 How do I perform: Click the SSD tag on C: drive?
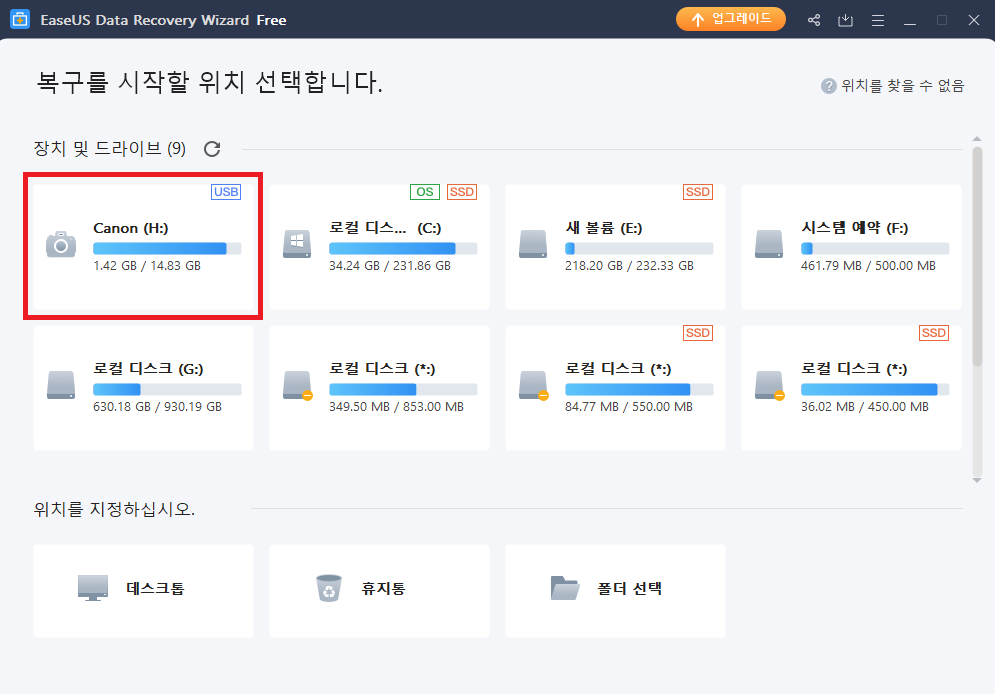coord(462,192)
